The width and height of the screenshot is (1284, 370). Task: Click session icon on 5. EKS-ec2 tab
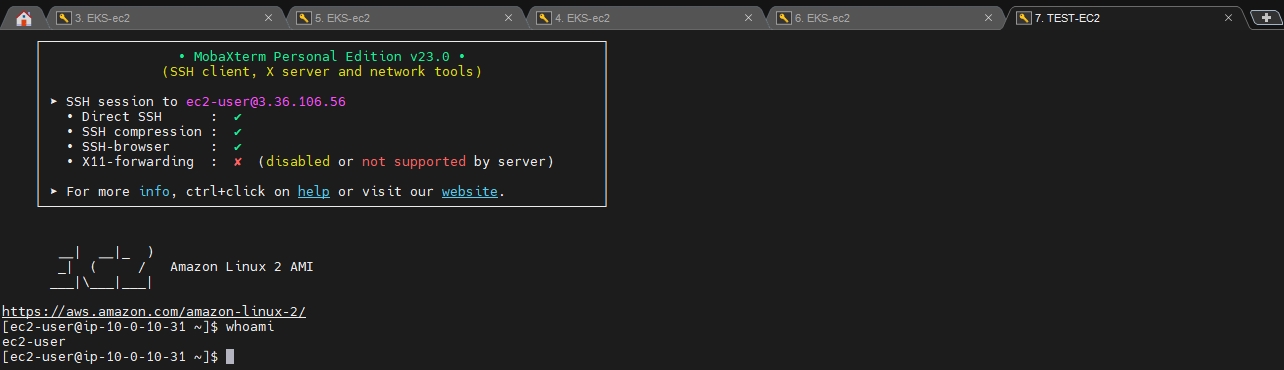tap(304, 18)
